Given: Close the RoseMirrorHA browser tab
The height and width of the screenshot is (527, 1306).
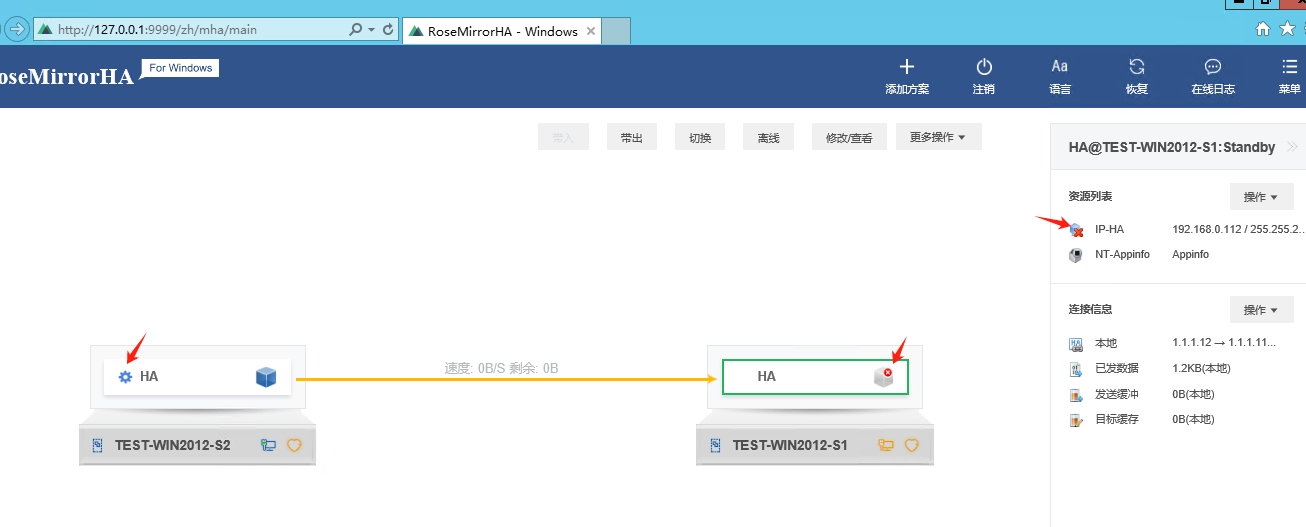Looking at the screenshot, I should (591, 31).
